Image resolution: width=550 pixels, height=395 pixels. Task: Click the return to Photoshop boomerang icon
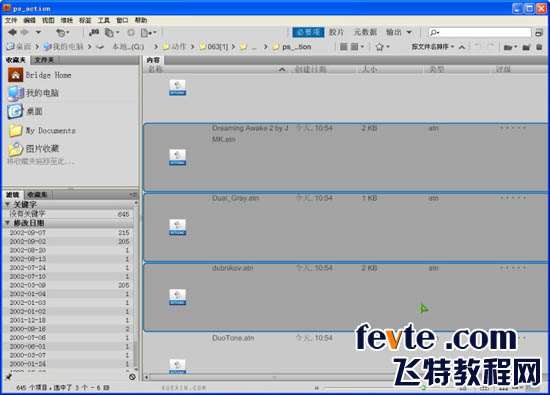click(x=62, y=33)
